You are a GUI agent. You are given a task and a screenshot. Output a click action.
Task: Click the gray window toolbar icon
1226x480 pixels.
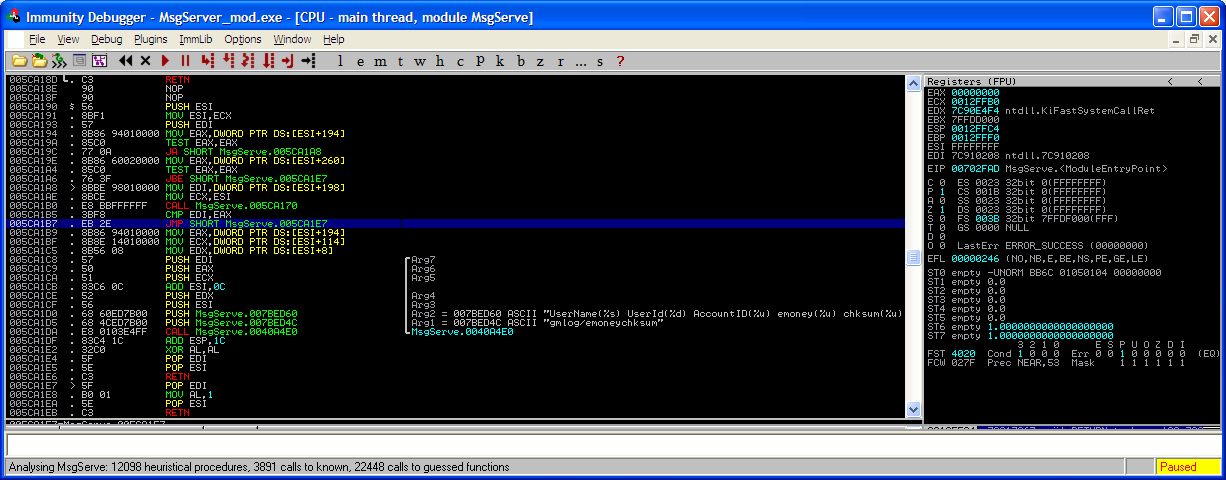(79, 61)
